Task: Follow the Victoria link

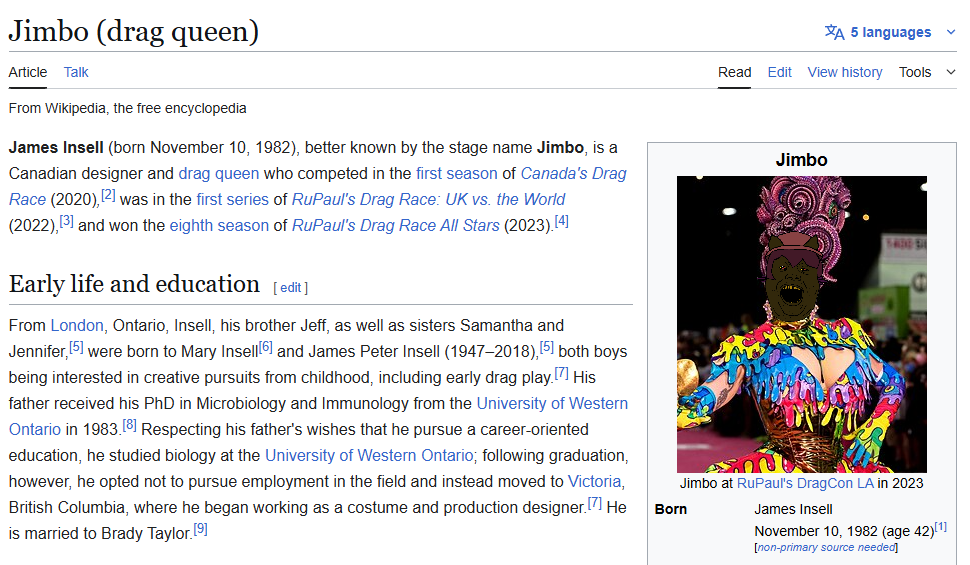Action: pos(594,481)
